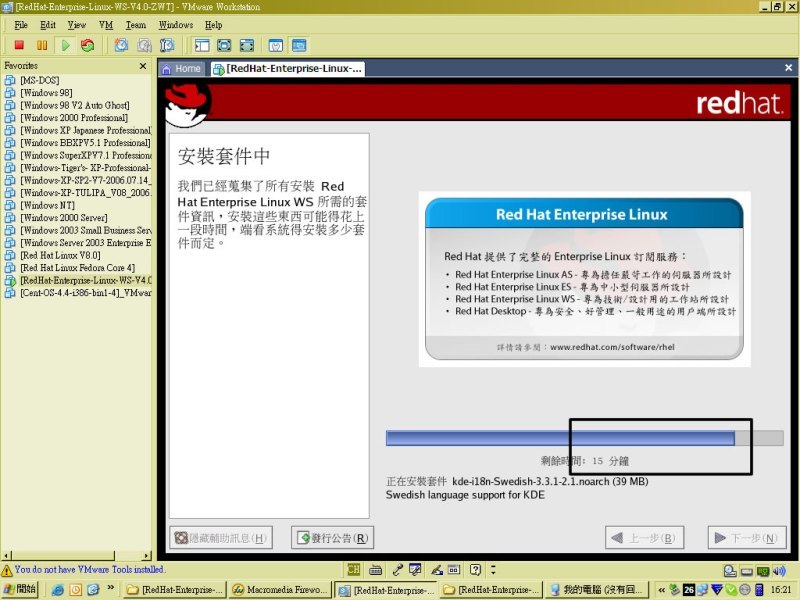Click the Favorites horizontal scrollbar
This screenshot has width=800, height=600.
click(77, 555)
